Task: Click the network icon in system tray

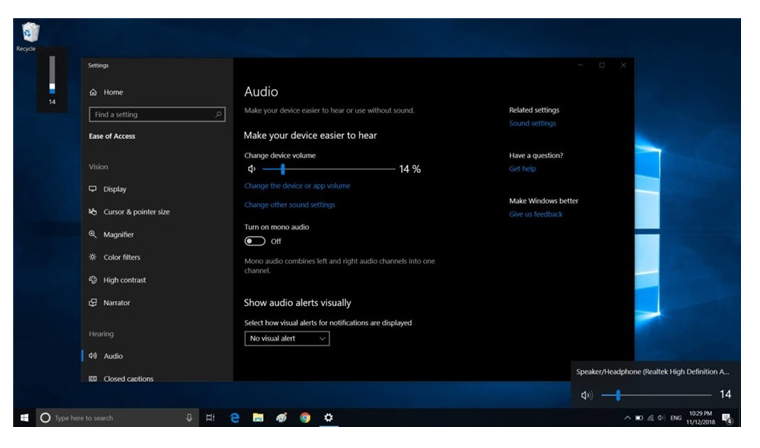Action: (x=650, y=418)
